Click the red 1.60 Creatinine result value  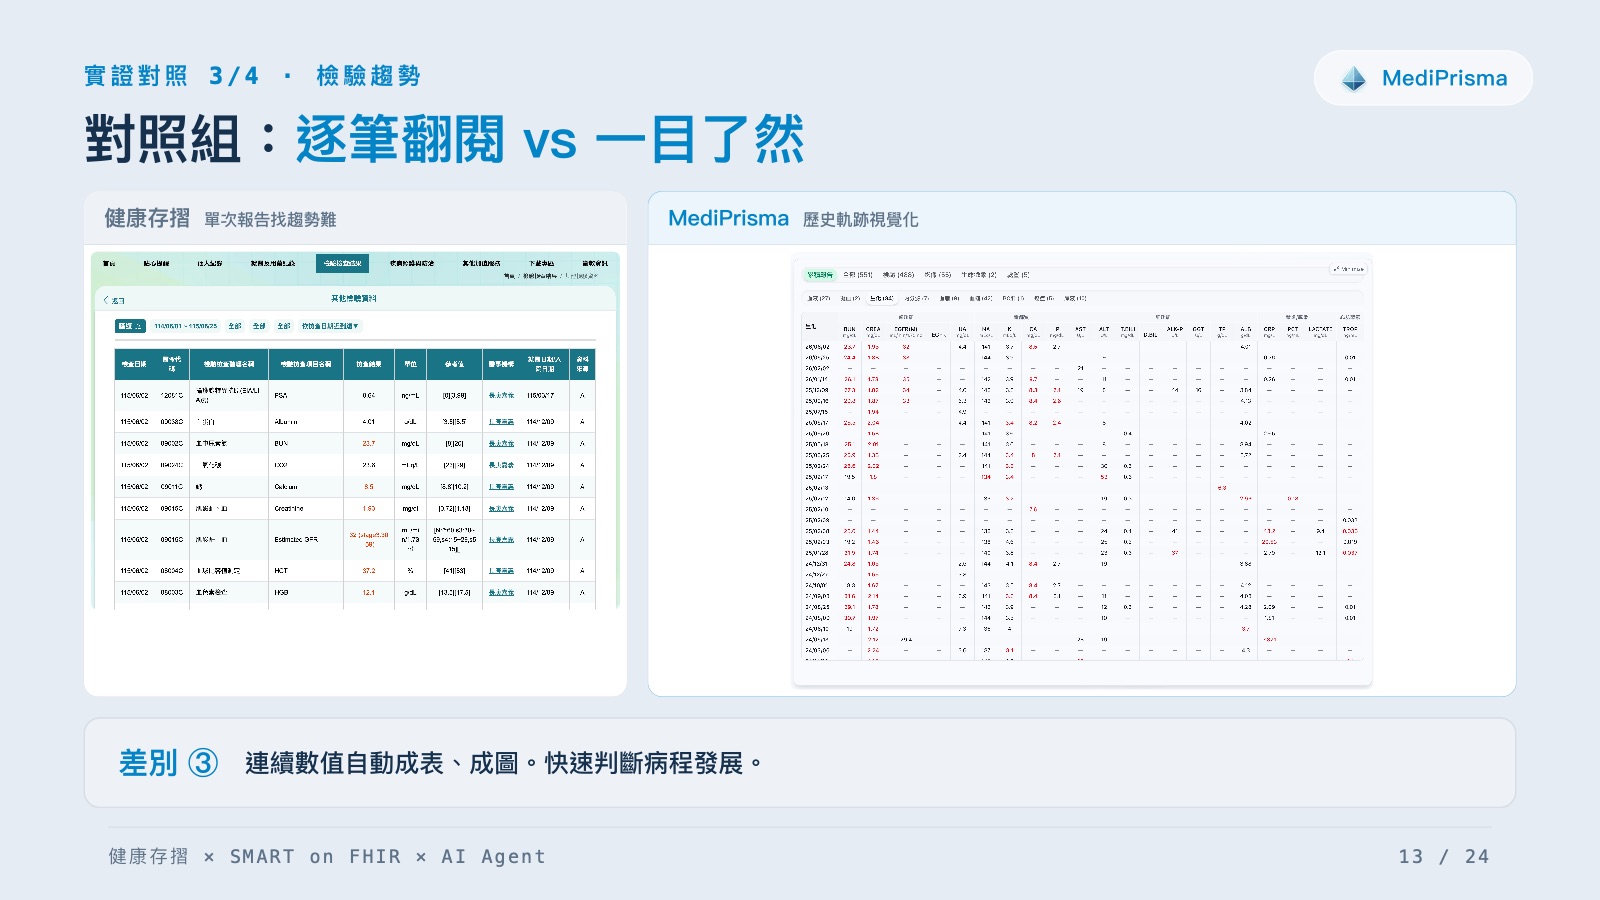pyautogui.click(x=369, y=509)
